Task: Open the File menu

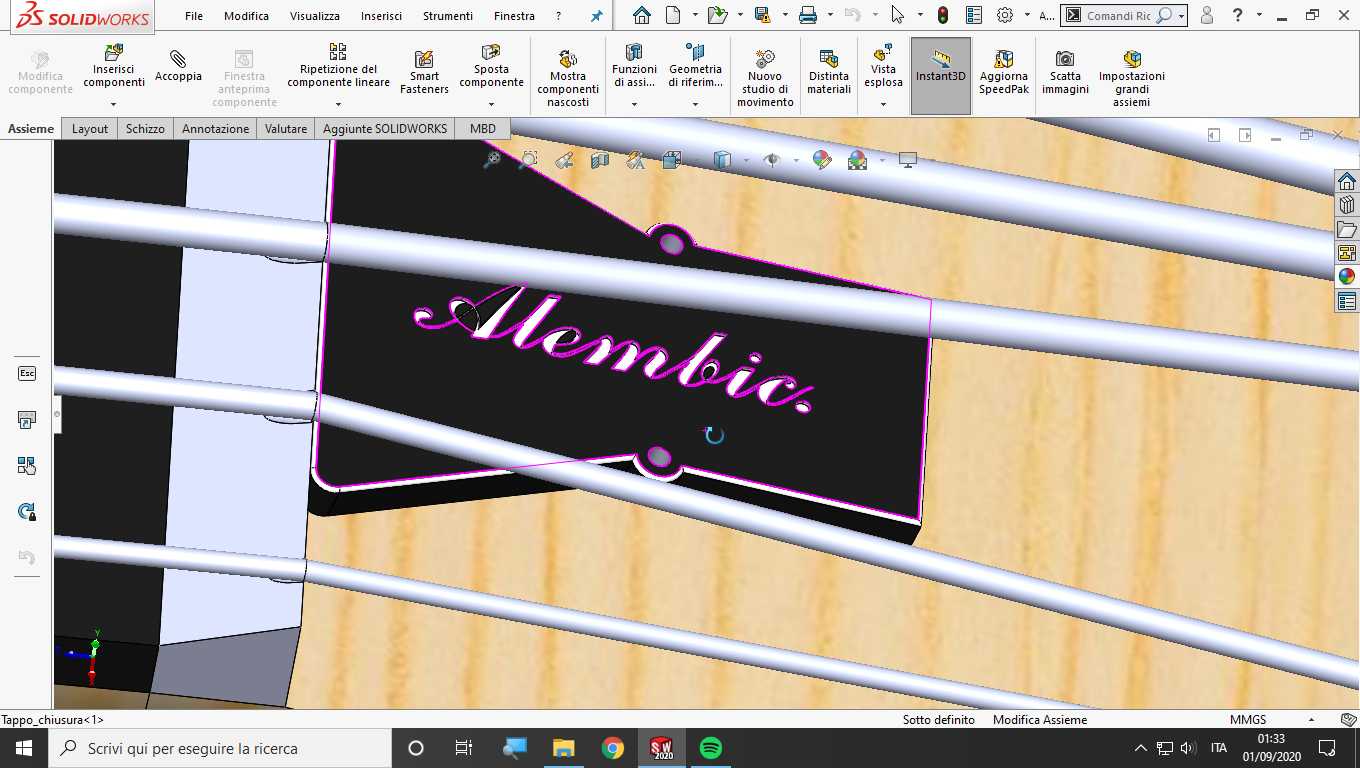Action: pyautogui.click(x=194, y=16)
